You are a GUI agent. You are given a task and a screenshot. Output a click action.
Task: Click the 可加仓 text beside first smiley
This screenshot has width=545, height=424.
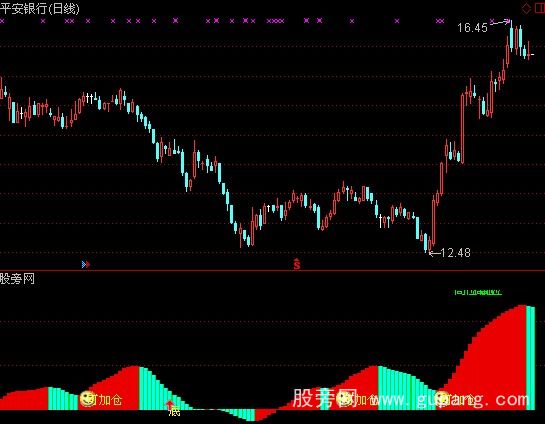coord(109,400)
